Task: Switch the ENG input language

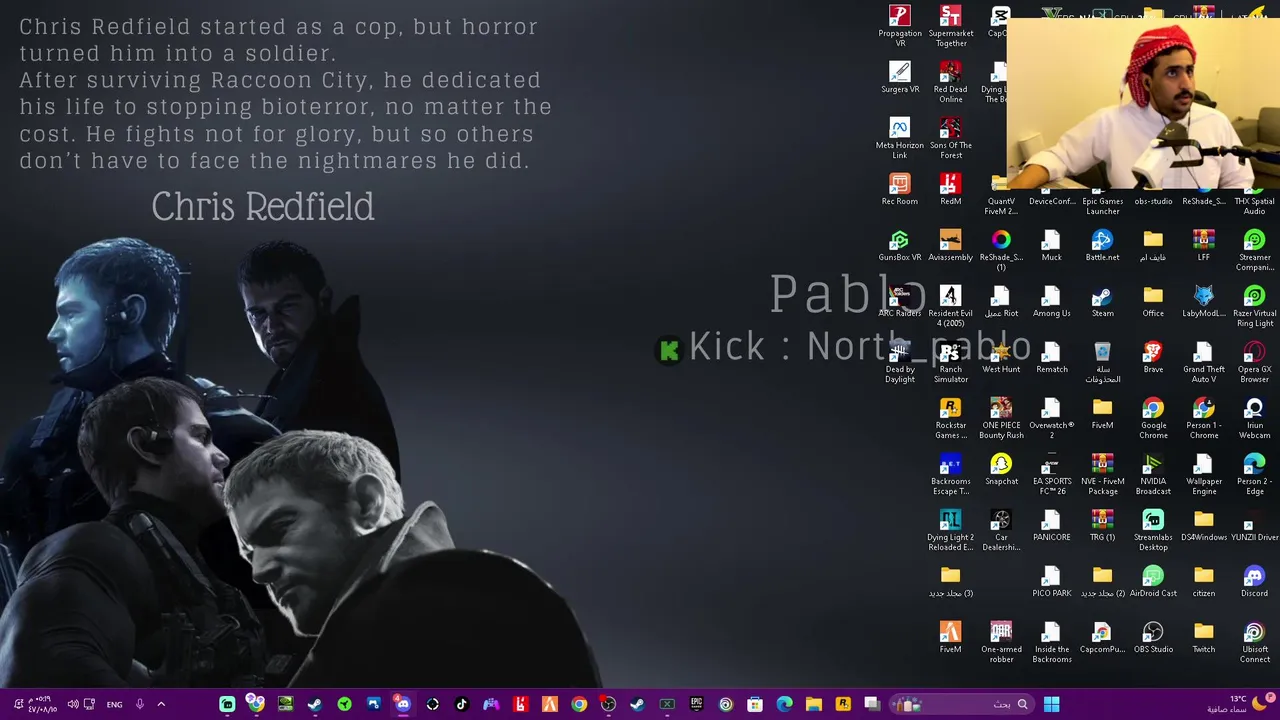Action: pos(114,705)
